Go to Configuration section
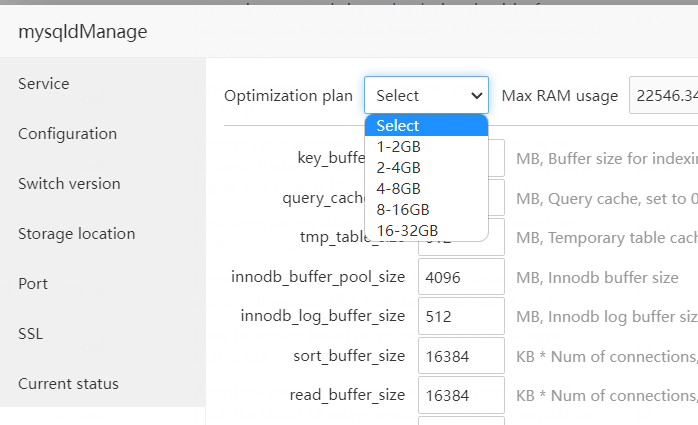 click(67, 134)
